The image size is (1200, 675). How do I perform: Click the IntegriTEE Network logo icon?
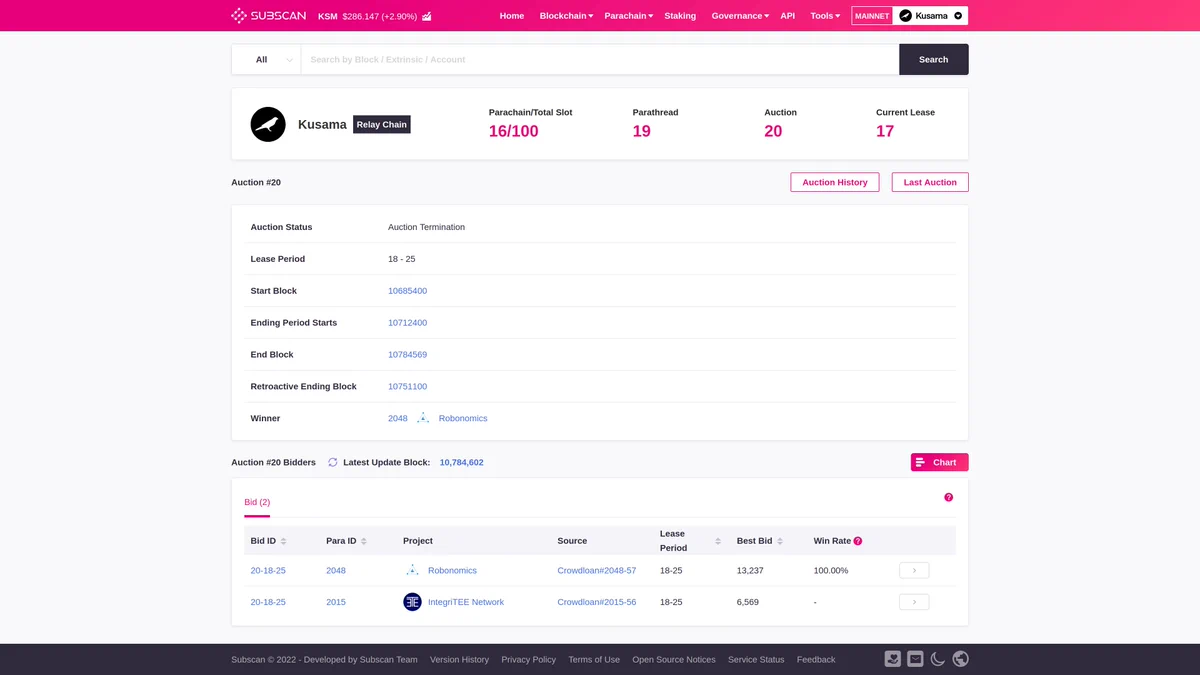click(x=412, y=602)
